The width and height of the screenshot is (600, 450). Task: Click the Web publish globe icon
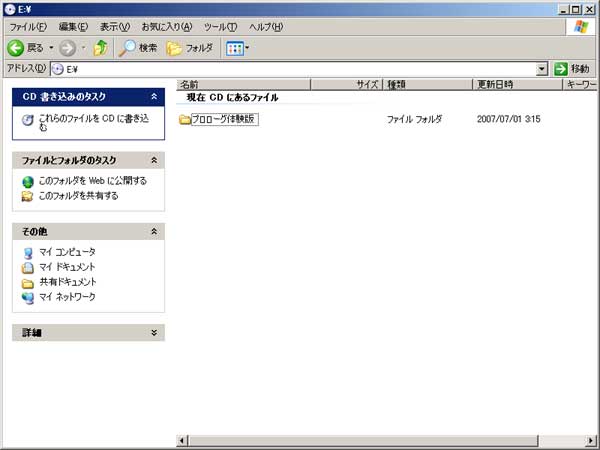click(x=28, y=182)
